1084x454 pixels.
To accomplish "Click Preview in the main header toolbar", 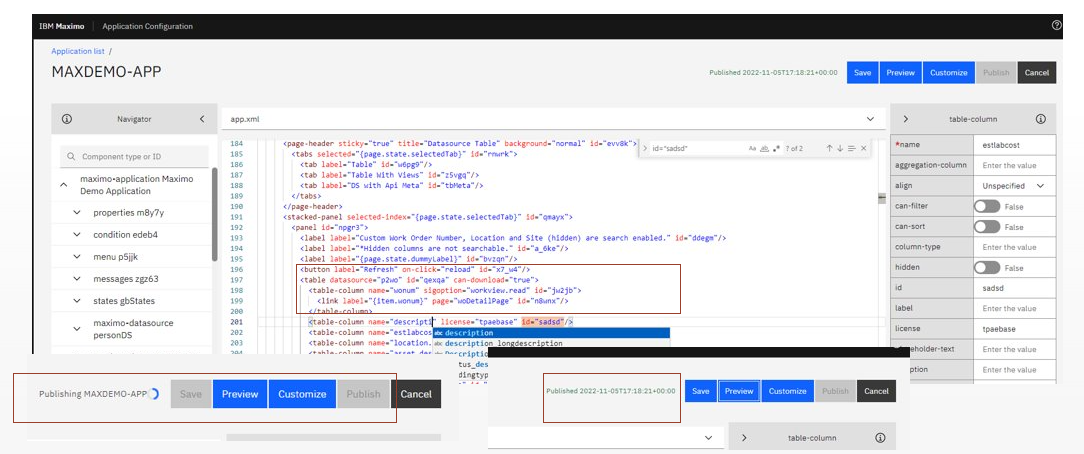I will coord(900,73).
